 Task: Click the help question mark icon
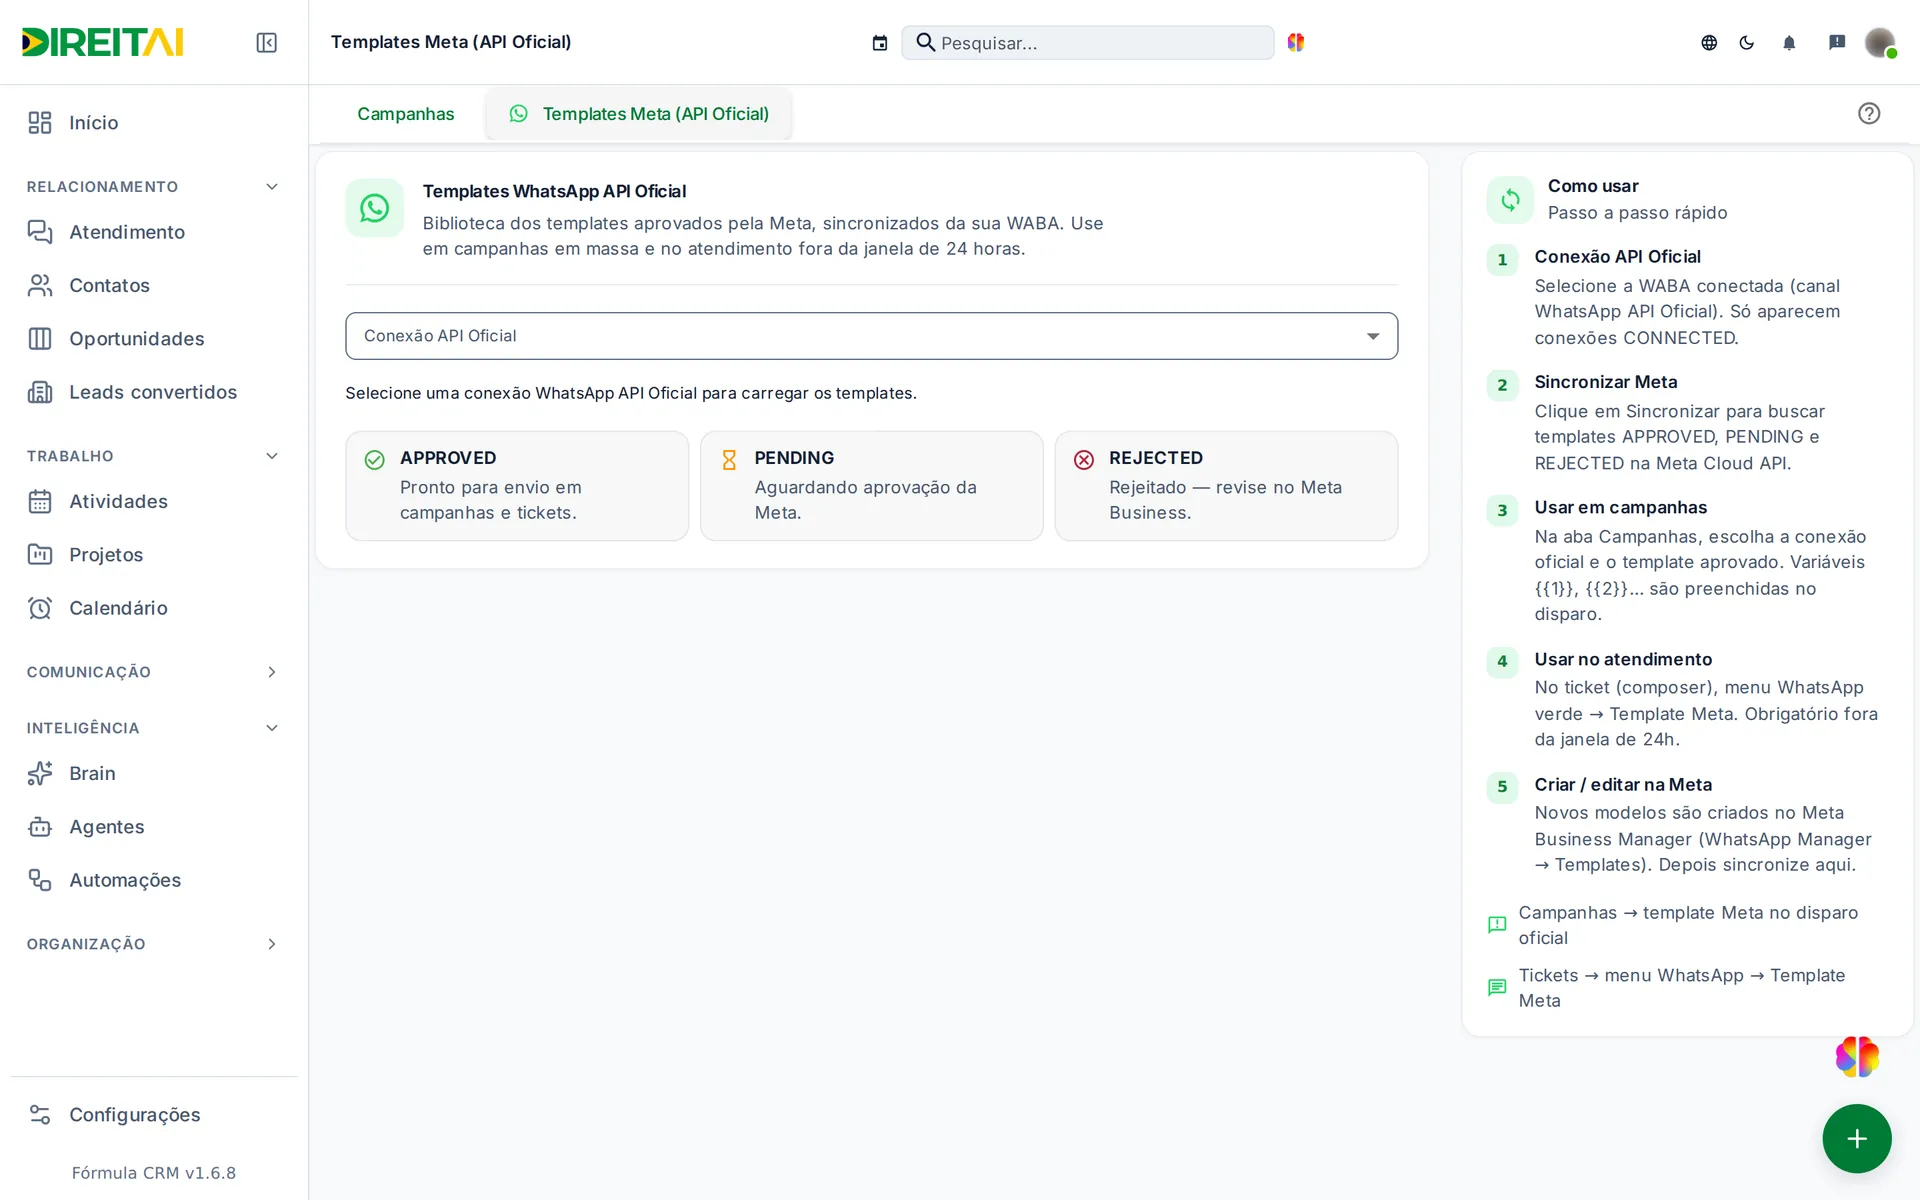click(1869, 113)
